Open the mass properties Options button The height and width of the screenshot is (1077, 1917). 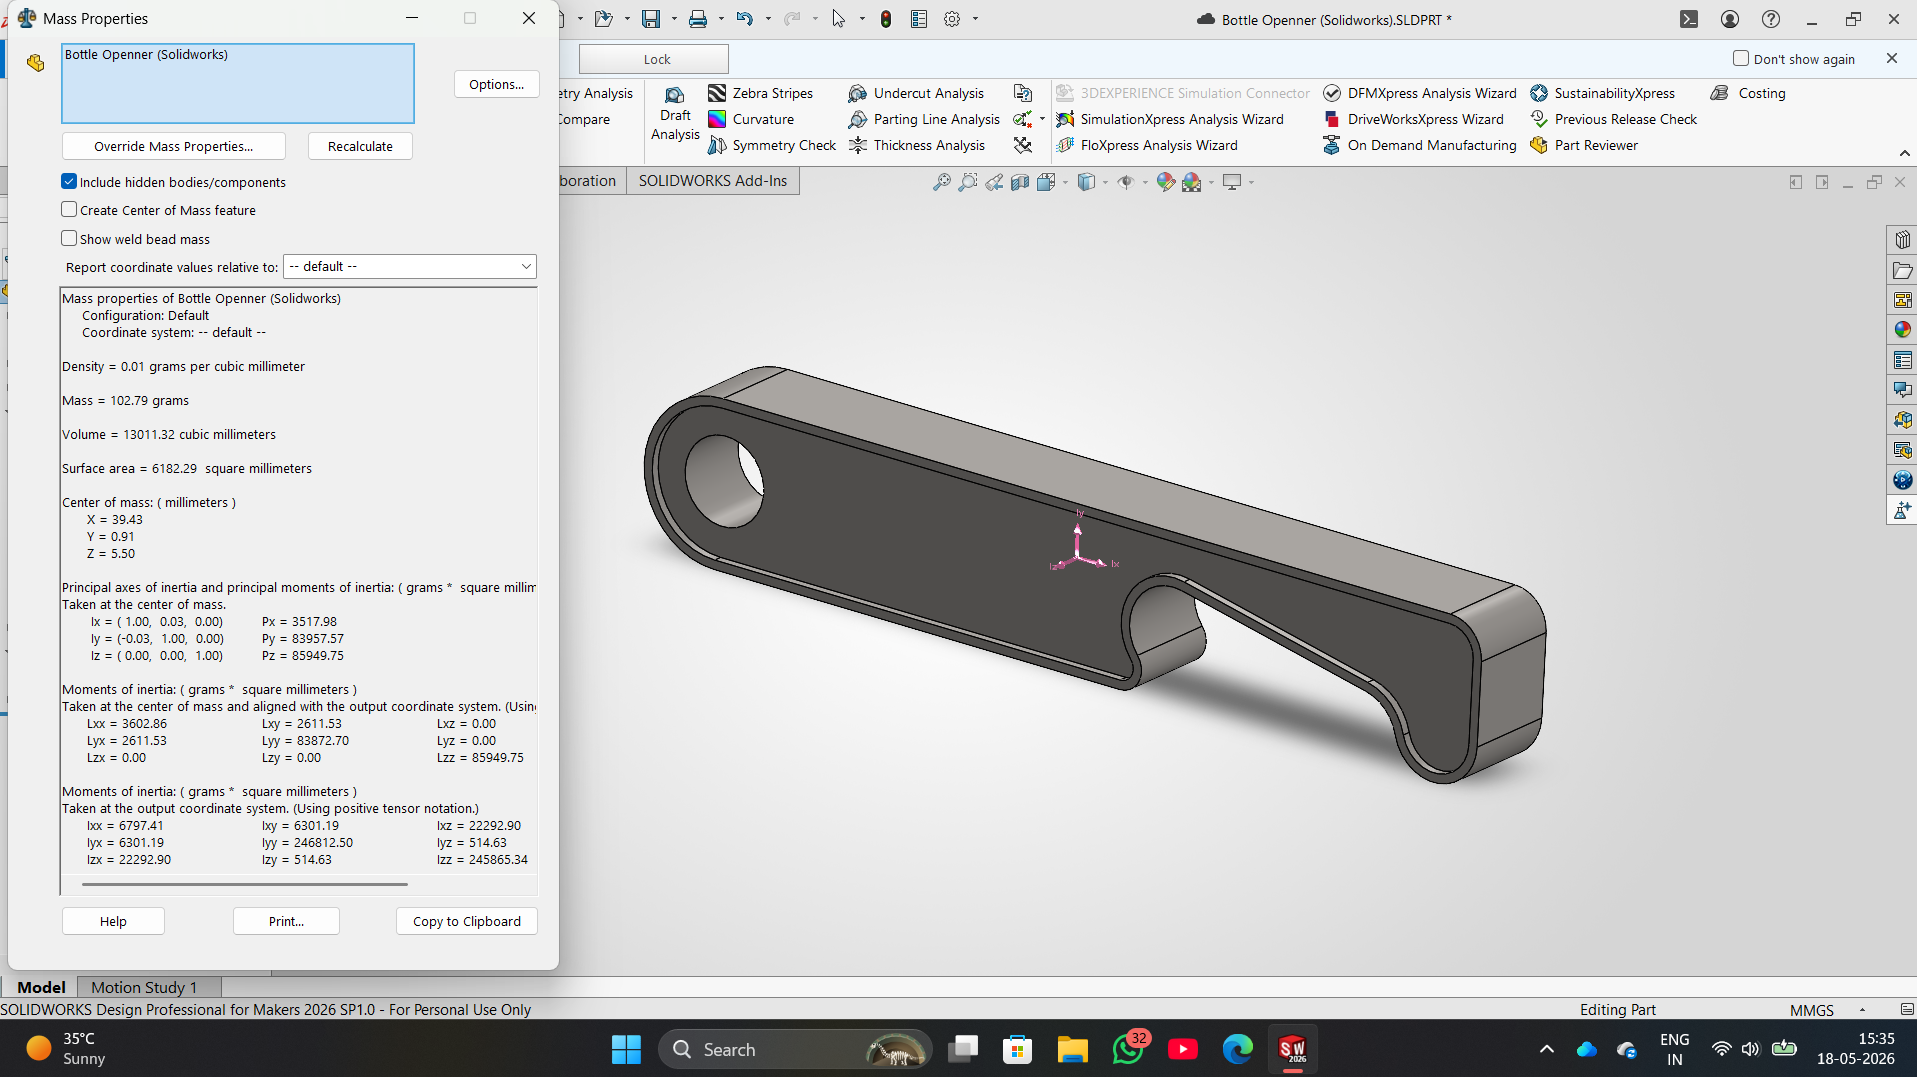click(497, 84)
